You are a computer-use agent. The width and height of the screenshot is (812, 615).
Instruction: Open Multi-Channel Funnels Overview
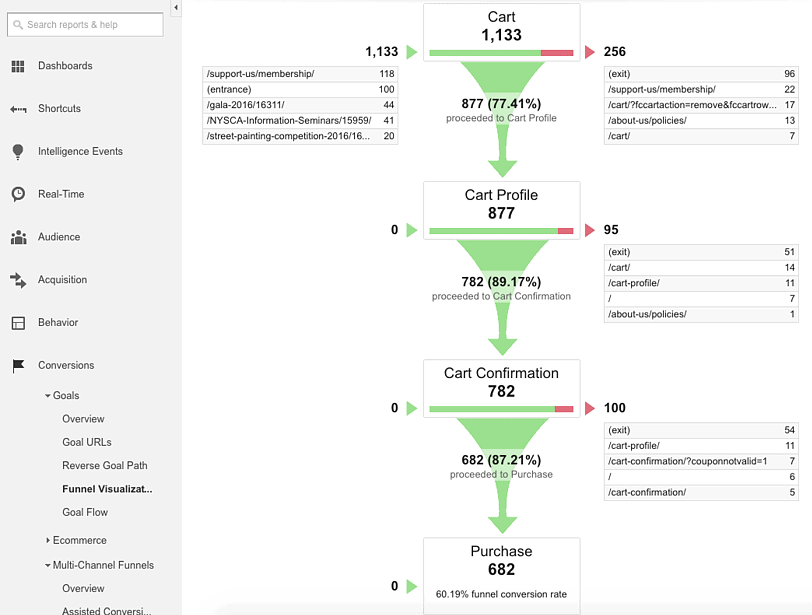[x=83, y=589]
